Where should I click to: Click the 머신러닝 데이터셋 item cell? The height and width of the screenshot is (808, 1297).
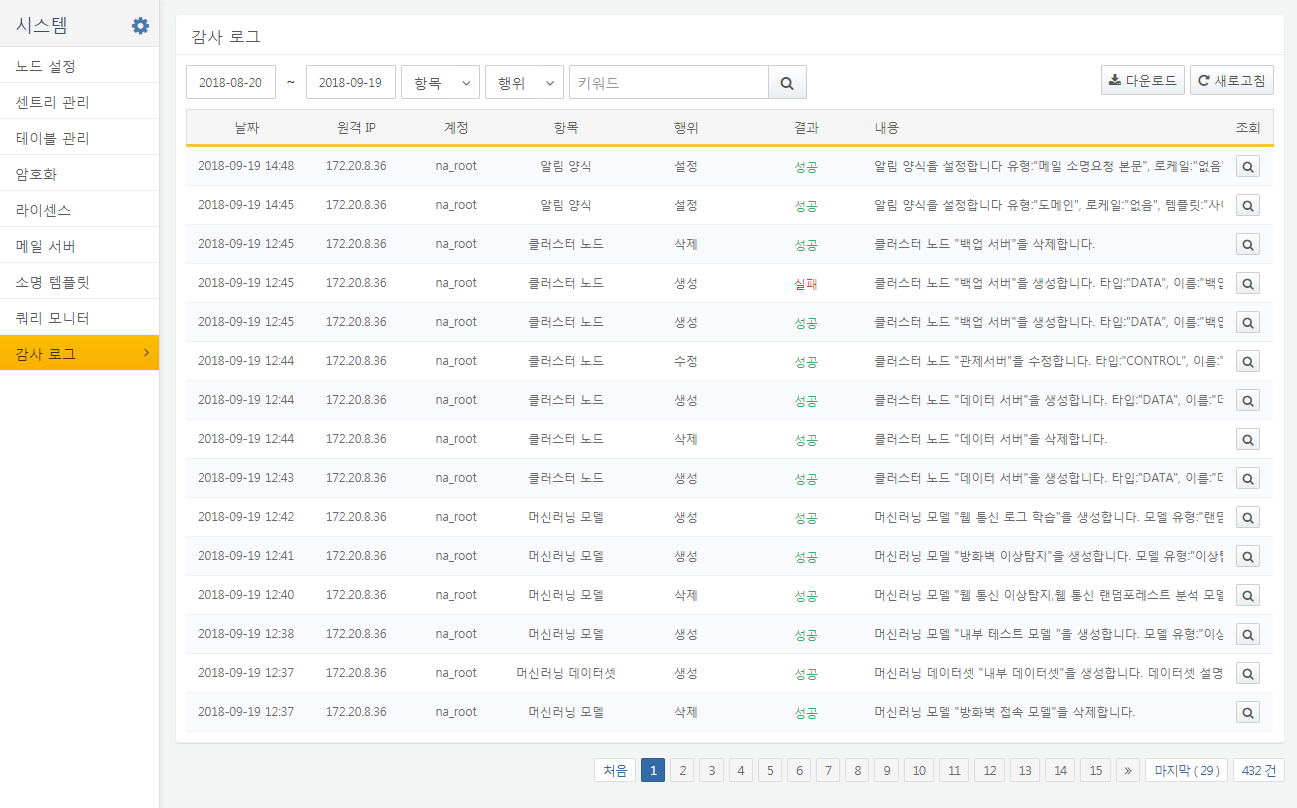(566, 673)
